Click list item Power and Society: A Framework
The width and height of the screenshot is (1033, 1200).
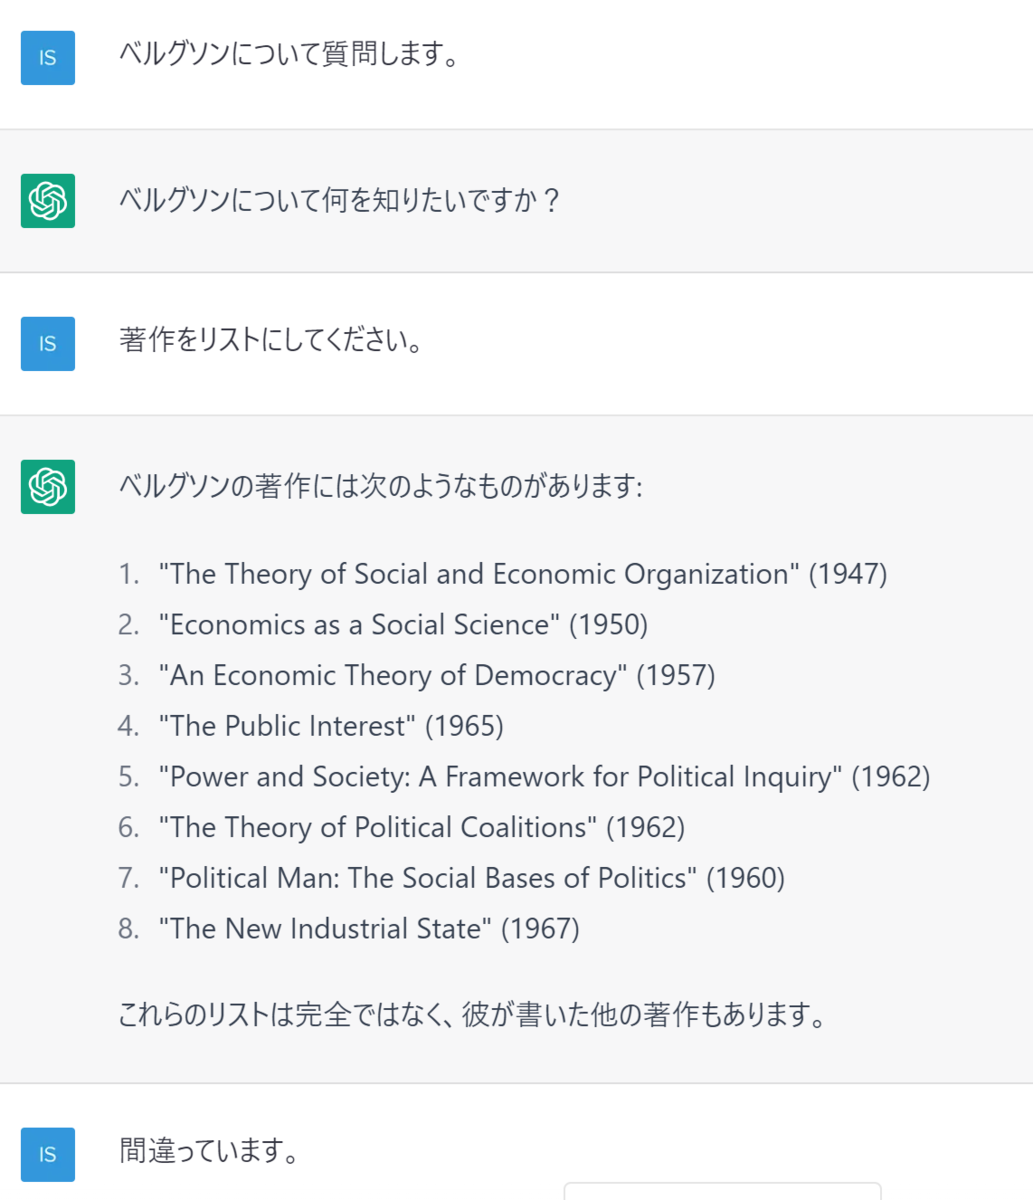[544, 777]
